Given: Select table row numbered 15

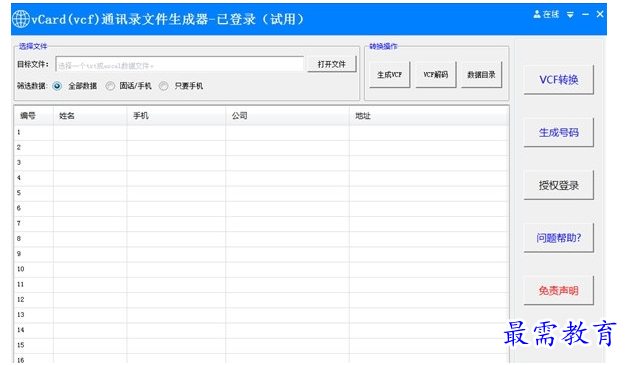Looking at the screenshot, I should point(261,345).
